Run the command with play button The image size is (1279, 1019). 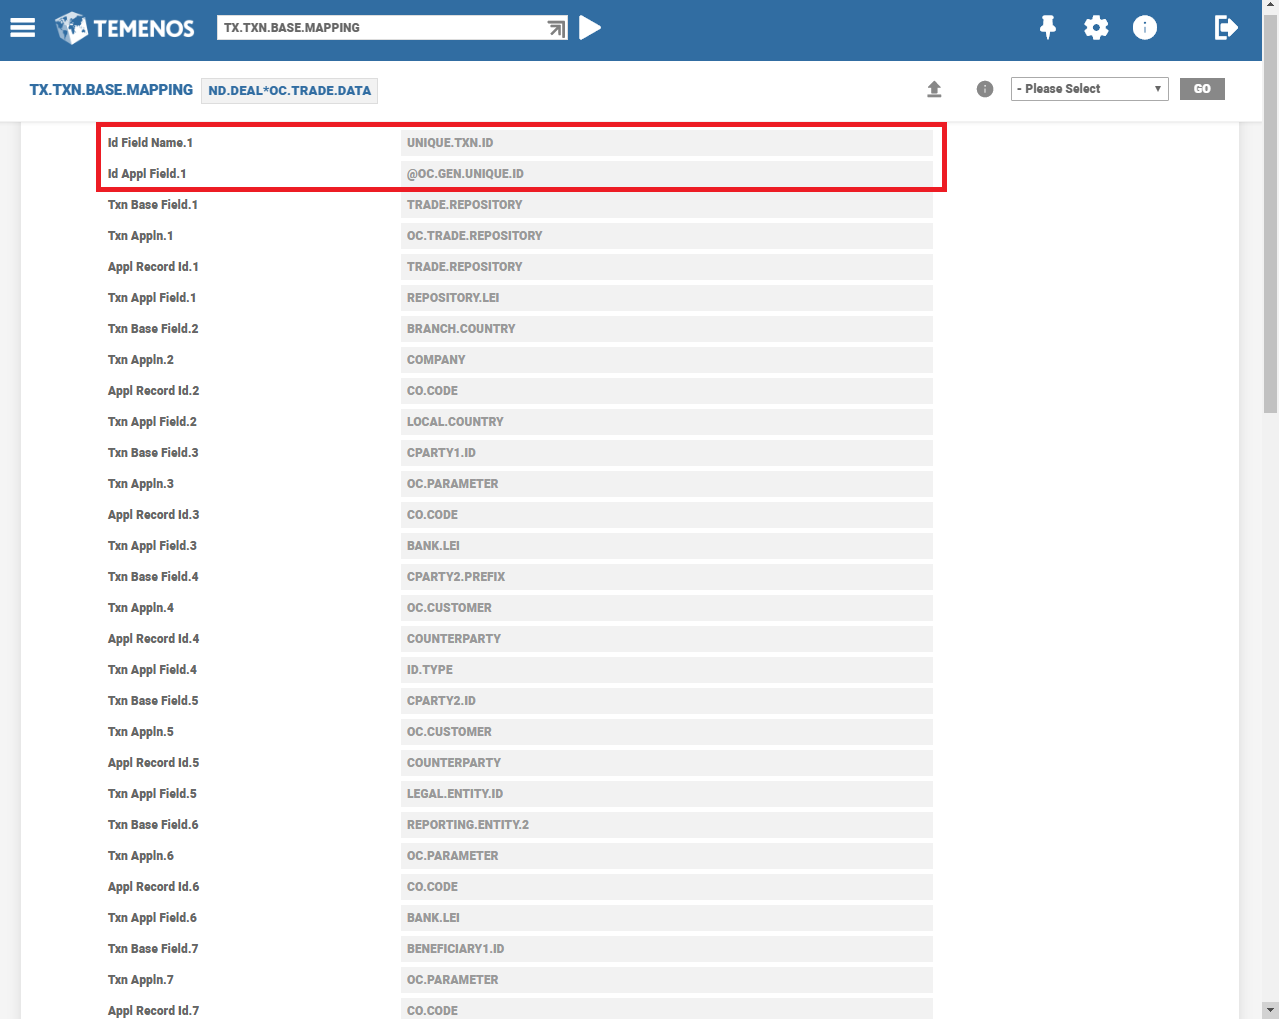click(x=590, y=28)
